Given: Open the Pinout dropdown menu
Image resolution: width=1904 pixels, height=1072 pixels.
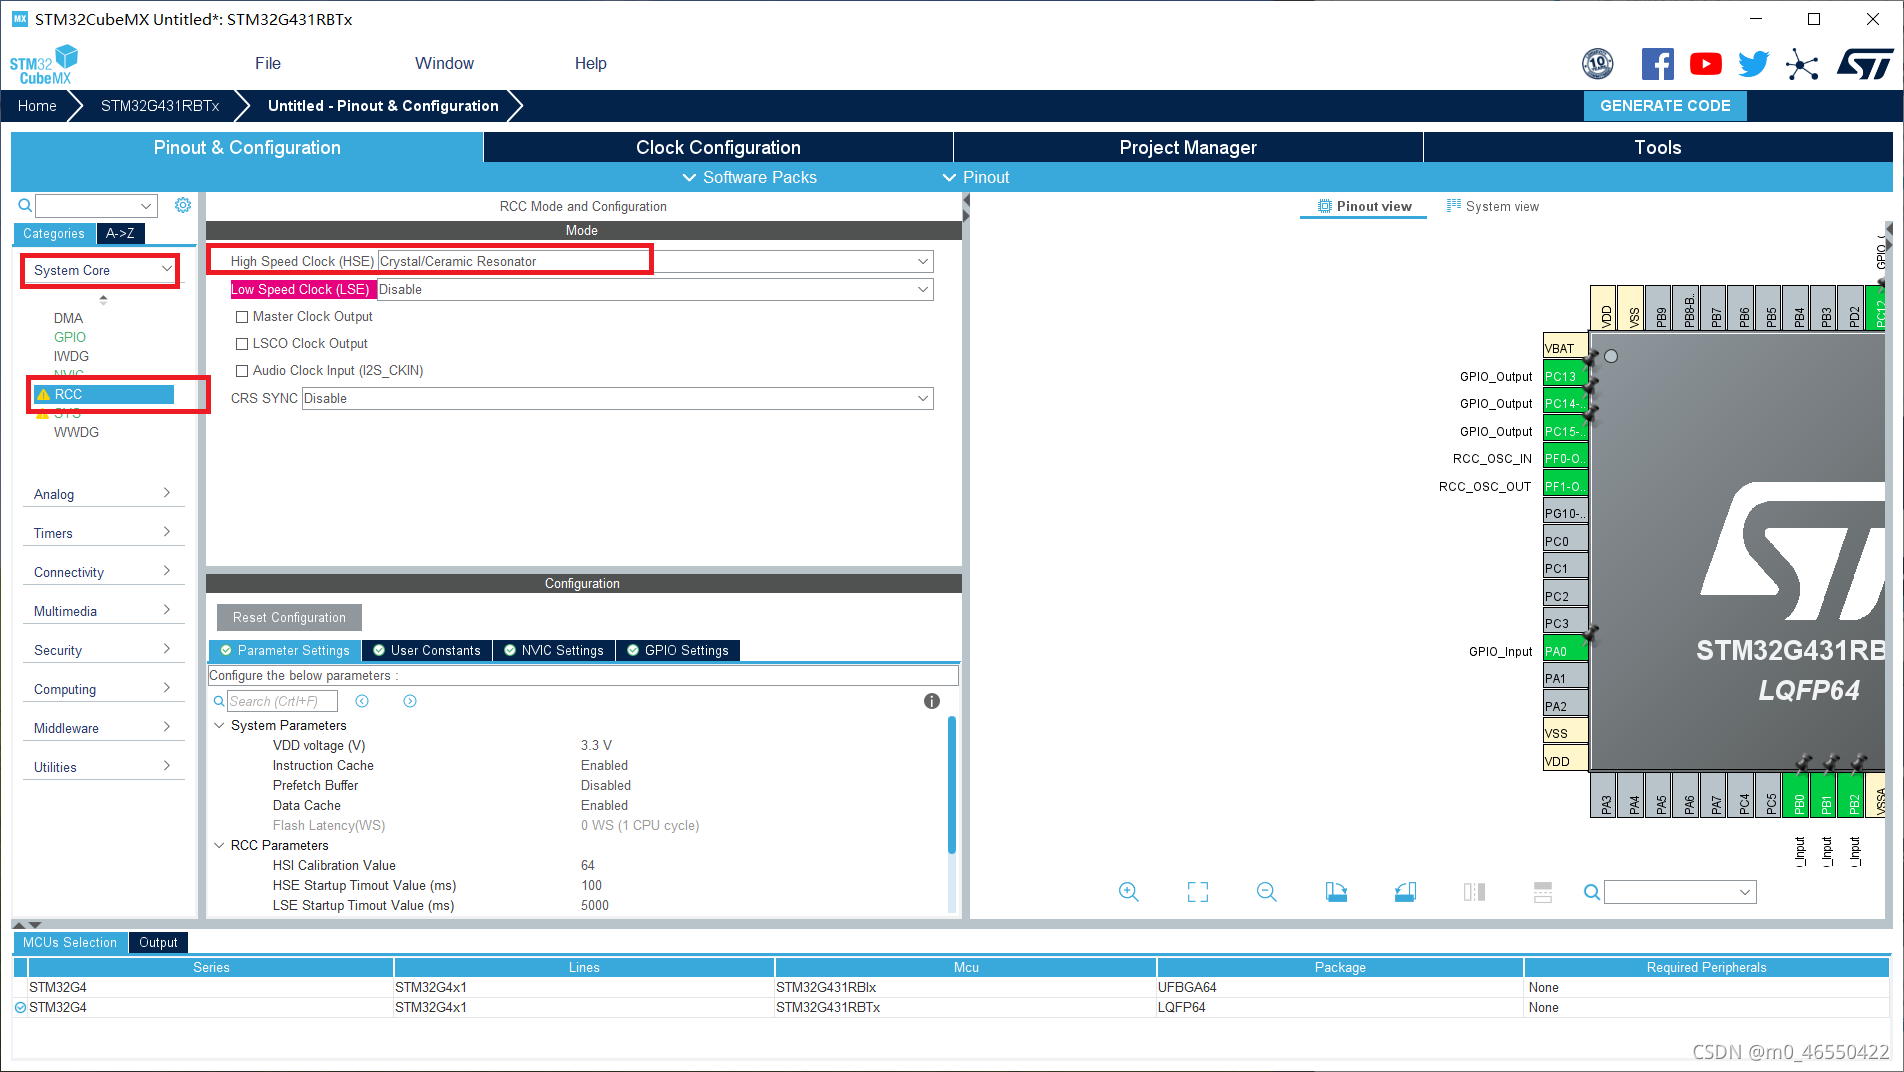Looking at the screenshot, I should click(x=976, y=177).
